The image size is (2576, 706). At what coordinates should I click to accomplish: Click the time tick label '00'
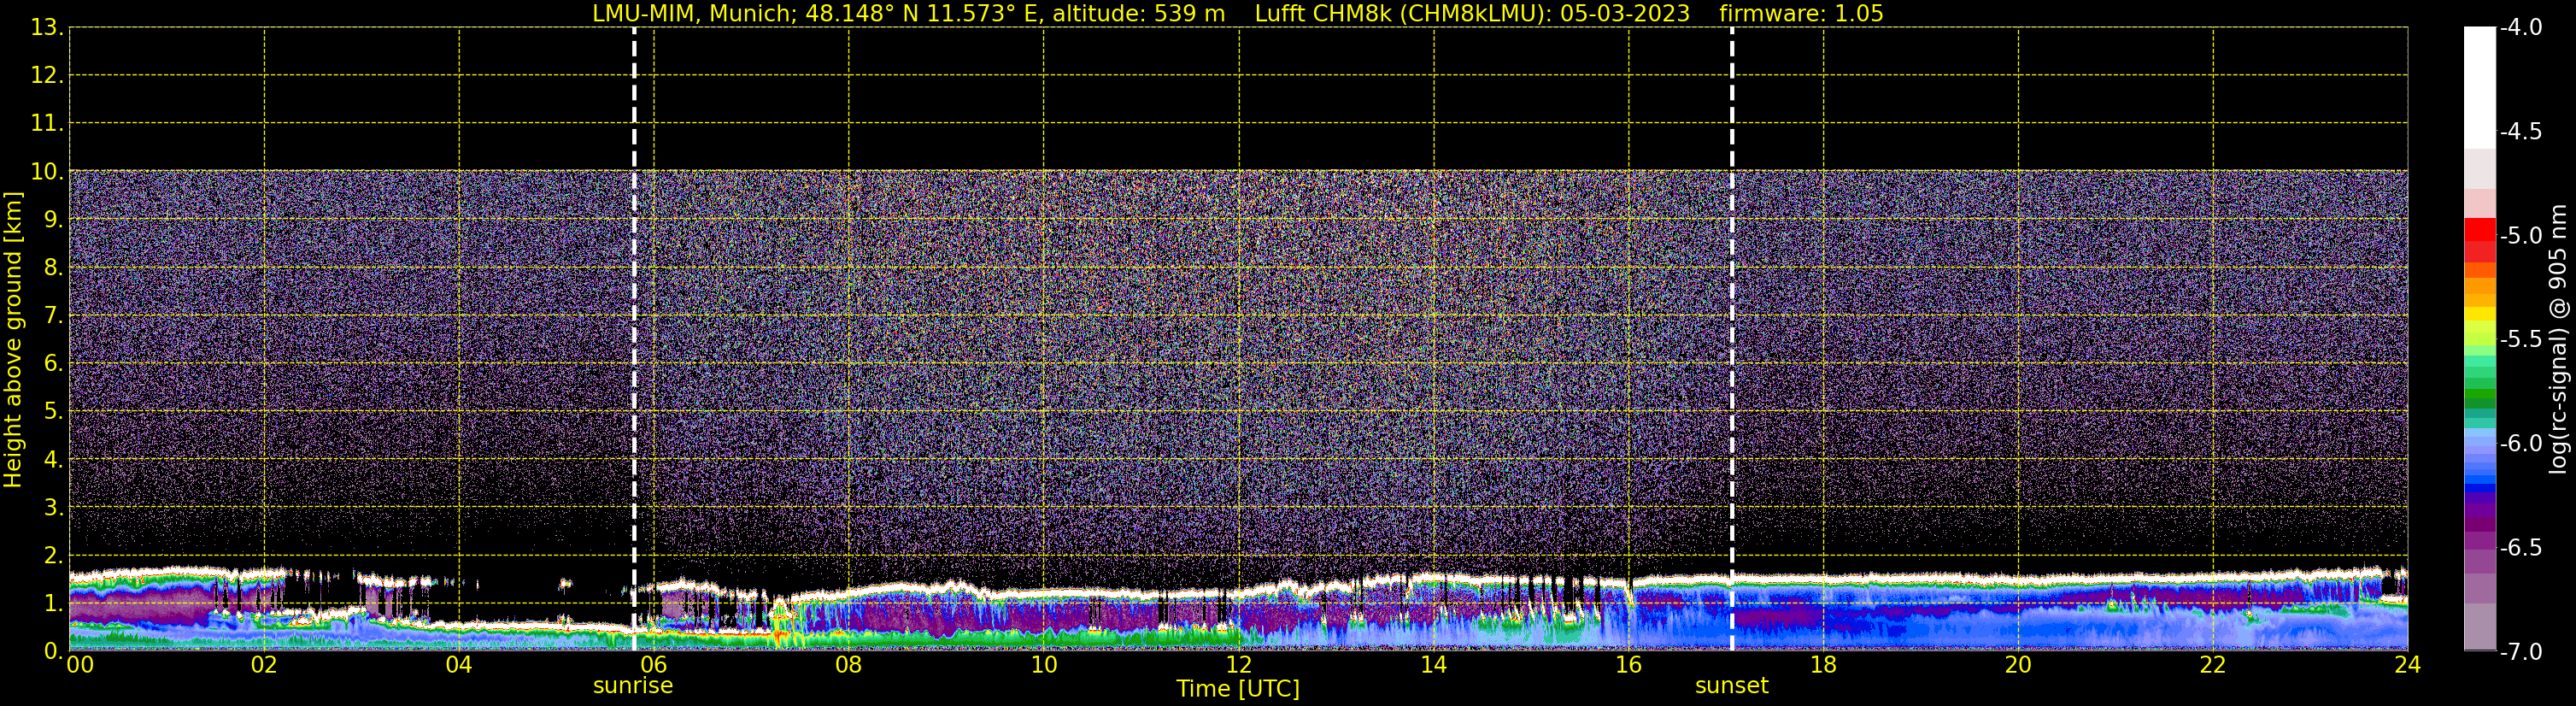tap(80, 664)
